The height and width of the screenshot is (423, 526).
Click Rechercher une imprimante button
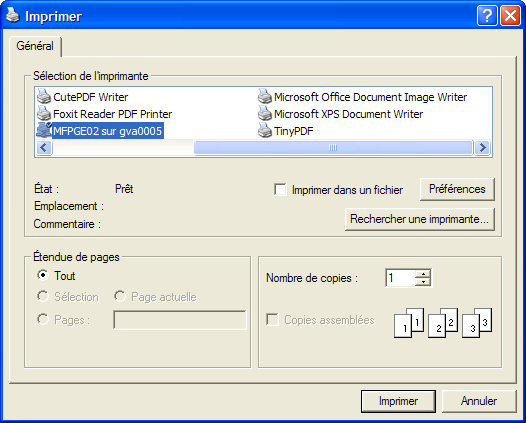pyautogui.click(x=420, y=219)
